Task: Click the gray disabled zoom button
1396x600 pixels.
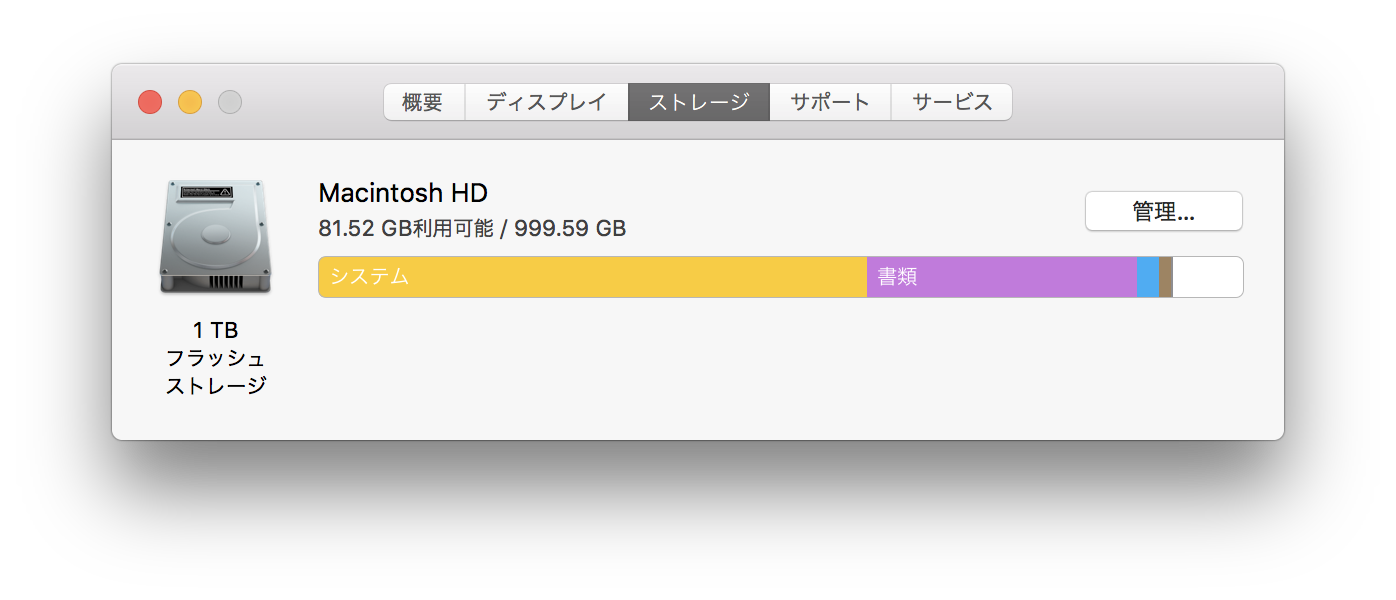Action: pyautogui.click(x=230, y=102)
